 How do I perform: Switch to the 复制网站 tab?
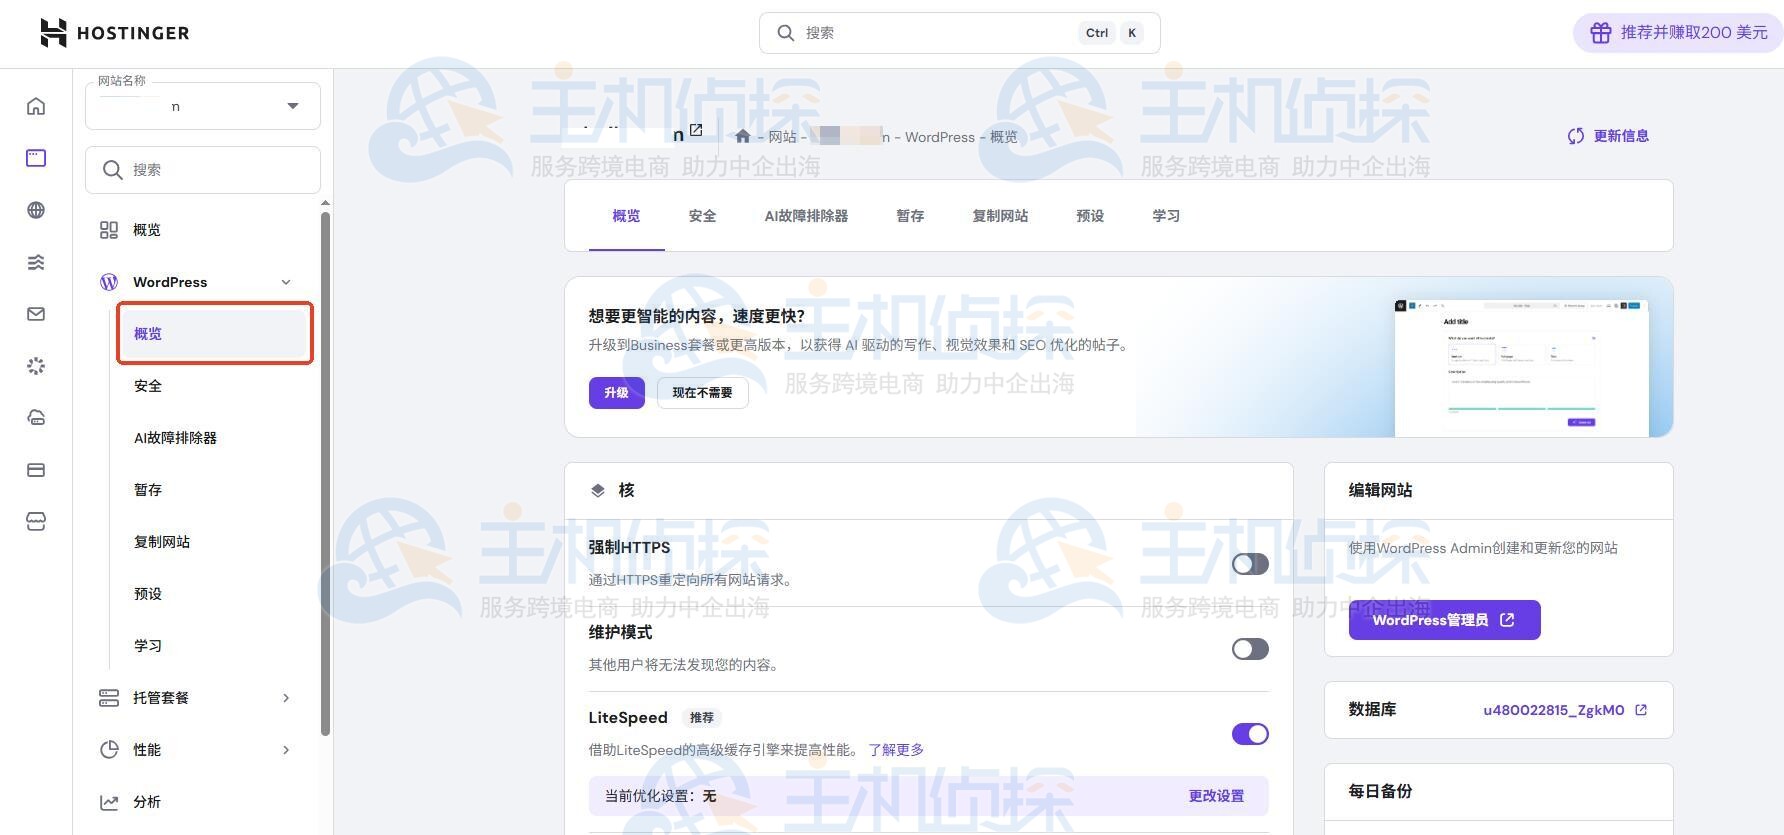tap(1000, 216)
